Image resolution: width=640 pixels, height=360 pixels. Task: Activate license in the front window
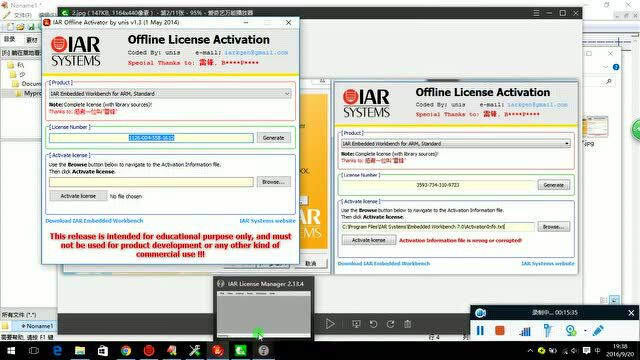[78, 196]
